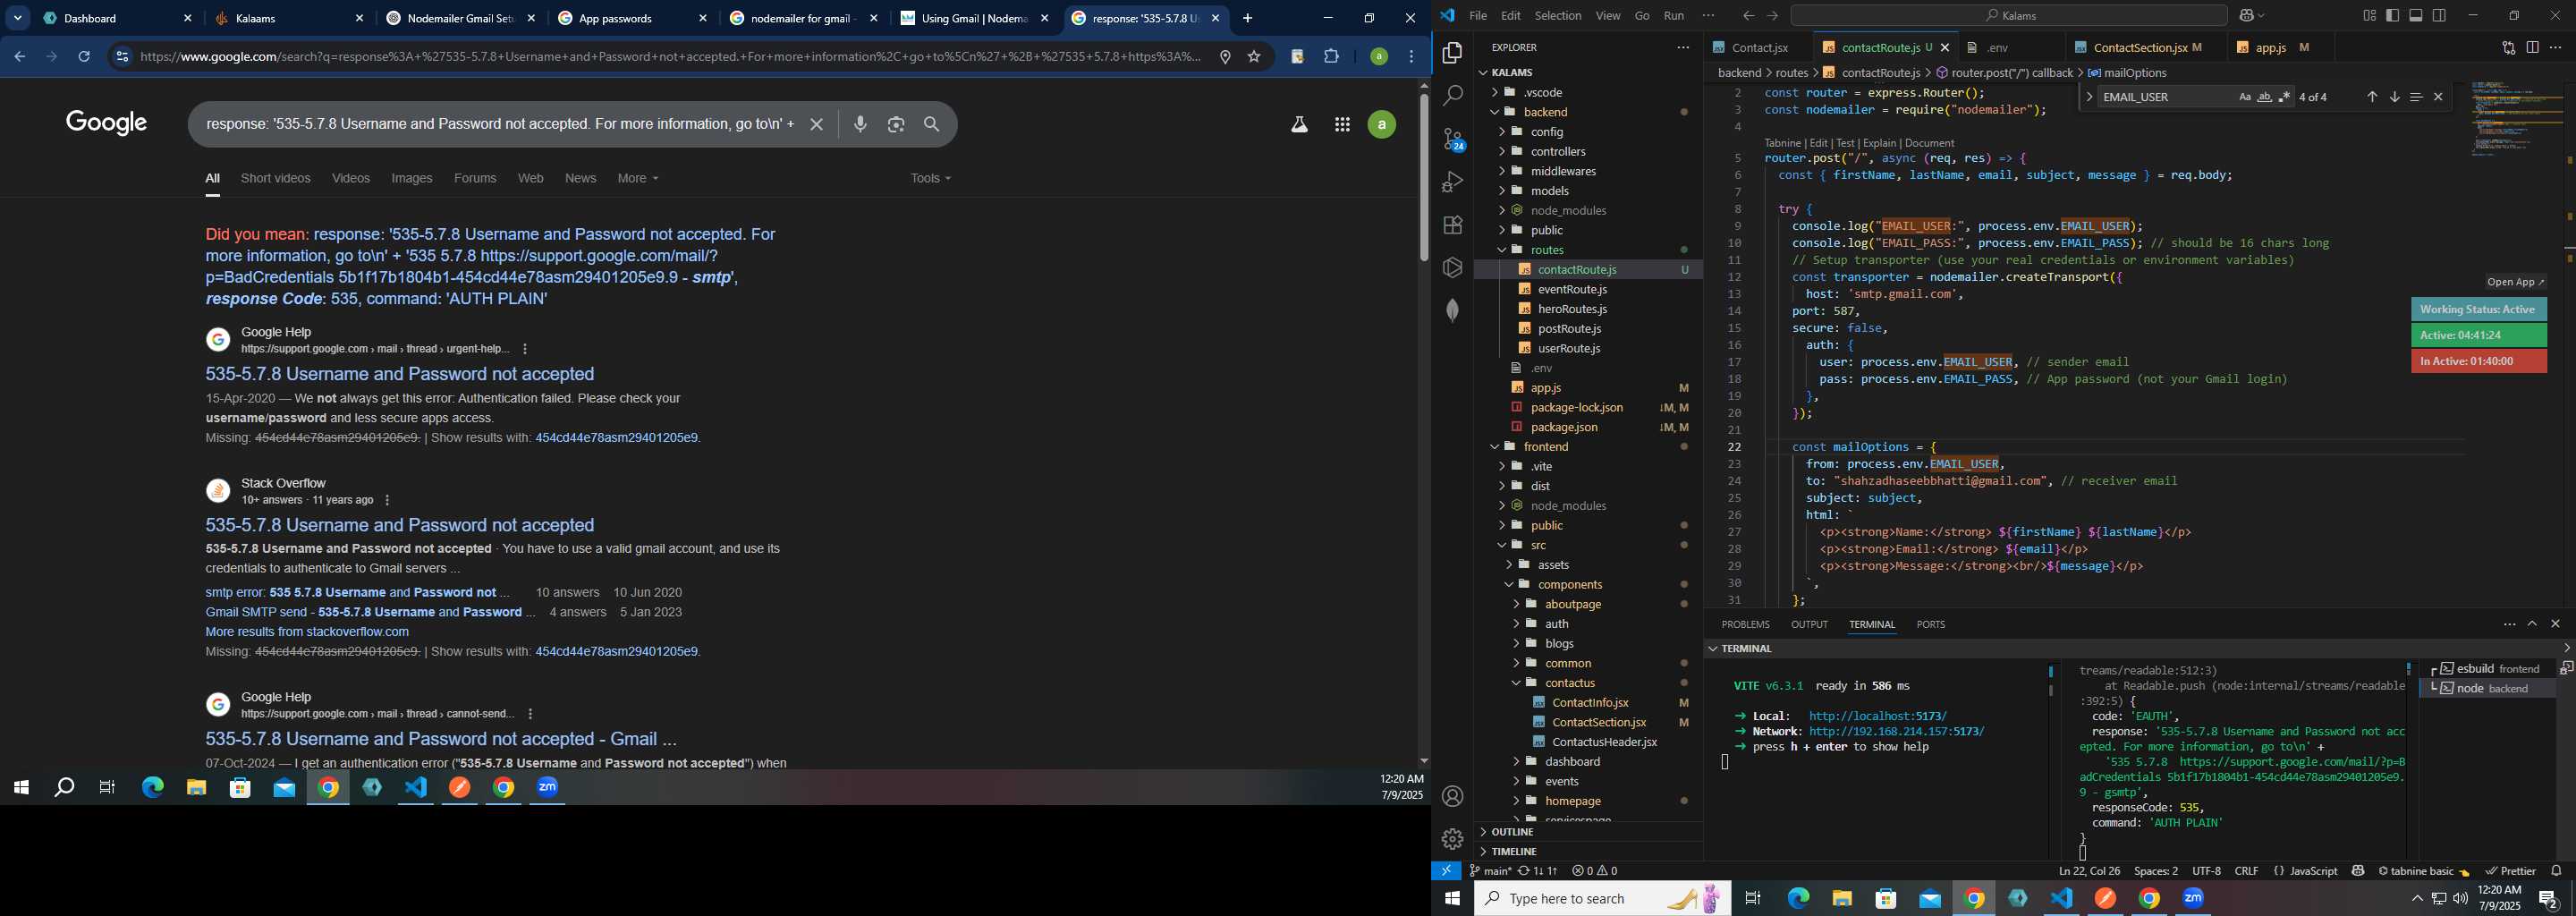Reload the Chrome page

[x=85, y=57]
